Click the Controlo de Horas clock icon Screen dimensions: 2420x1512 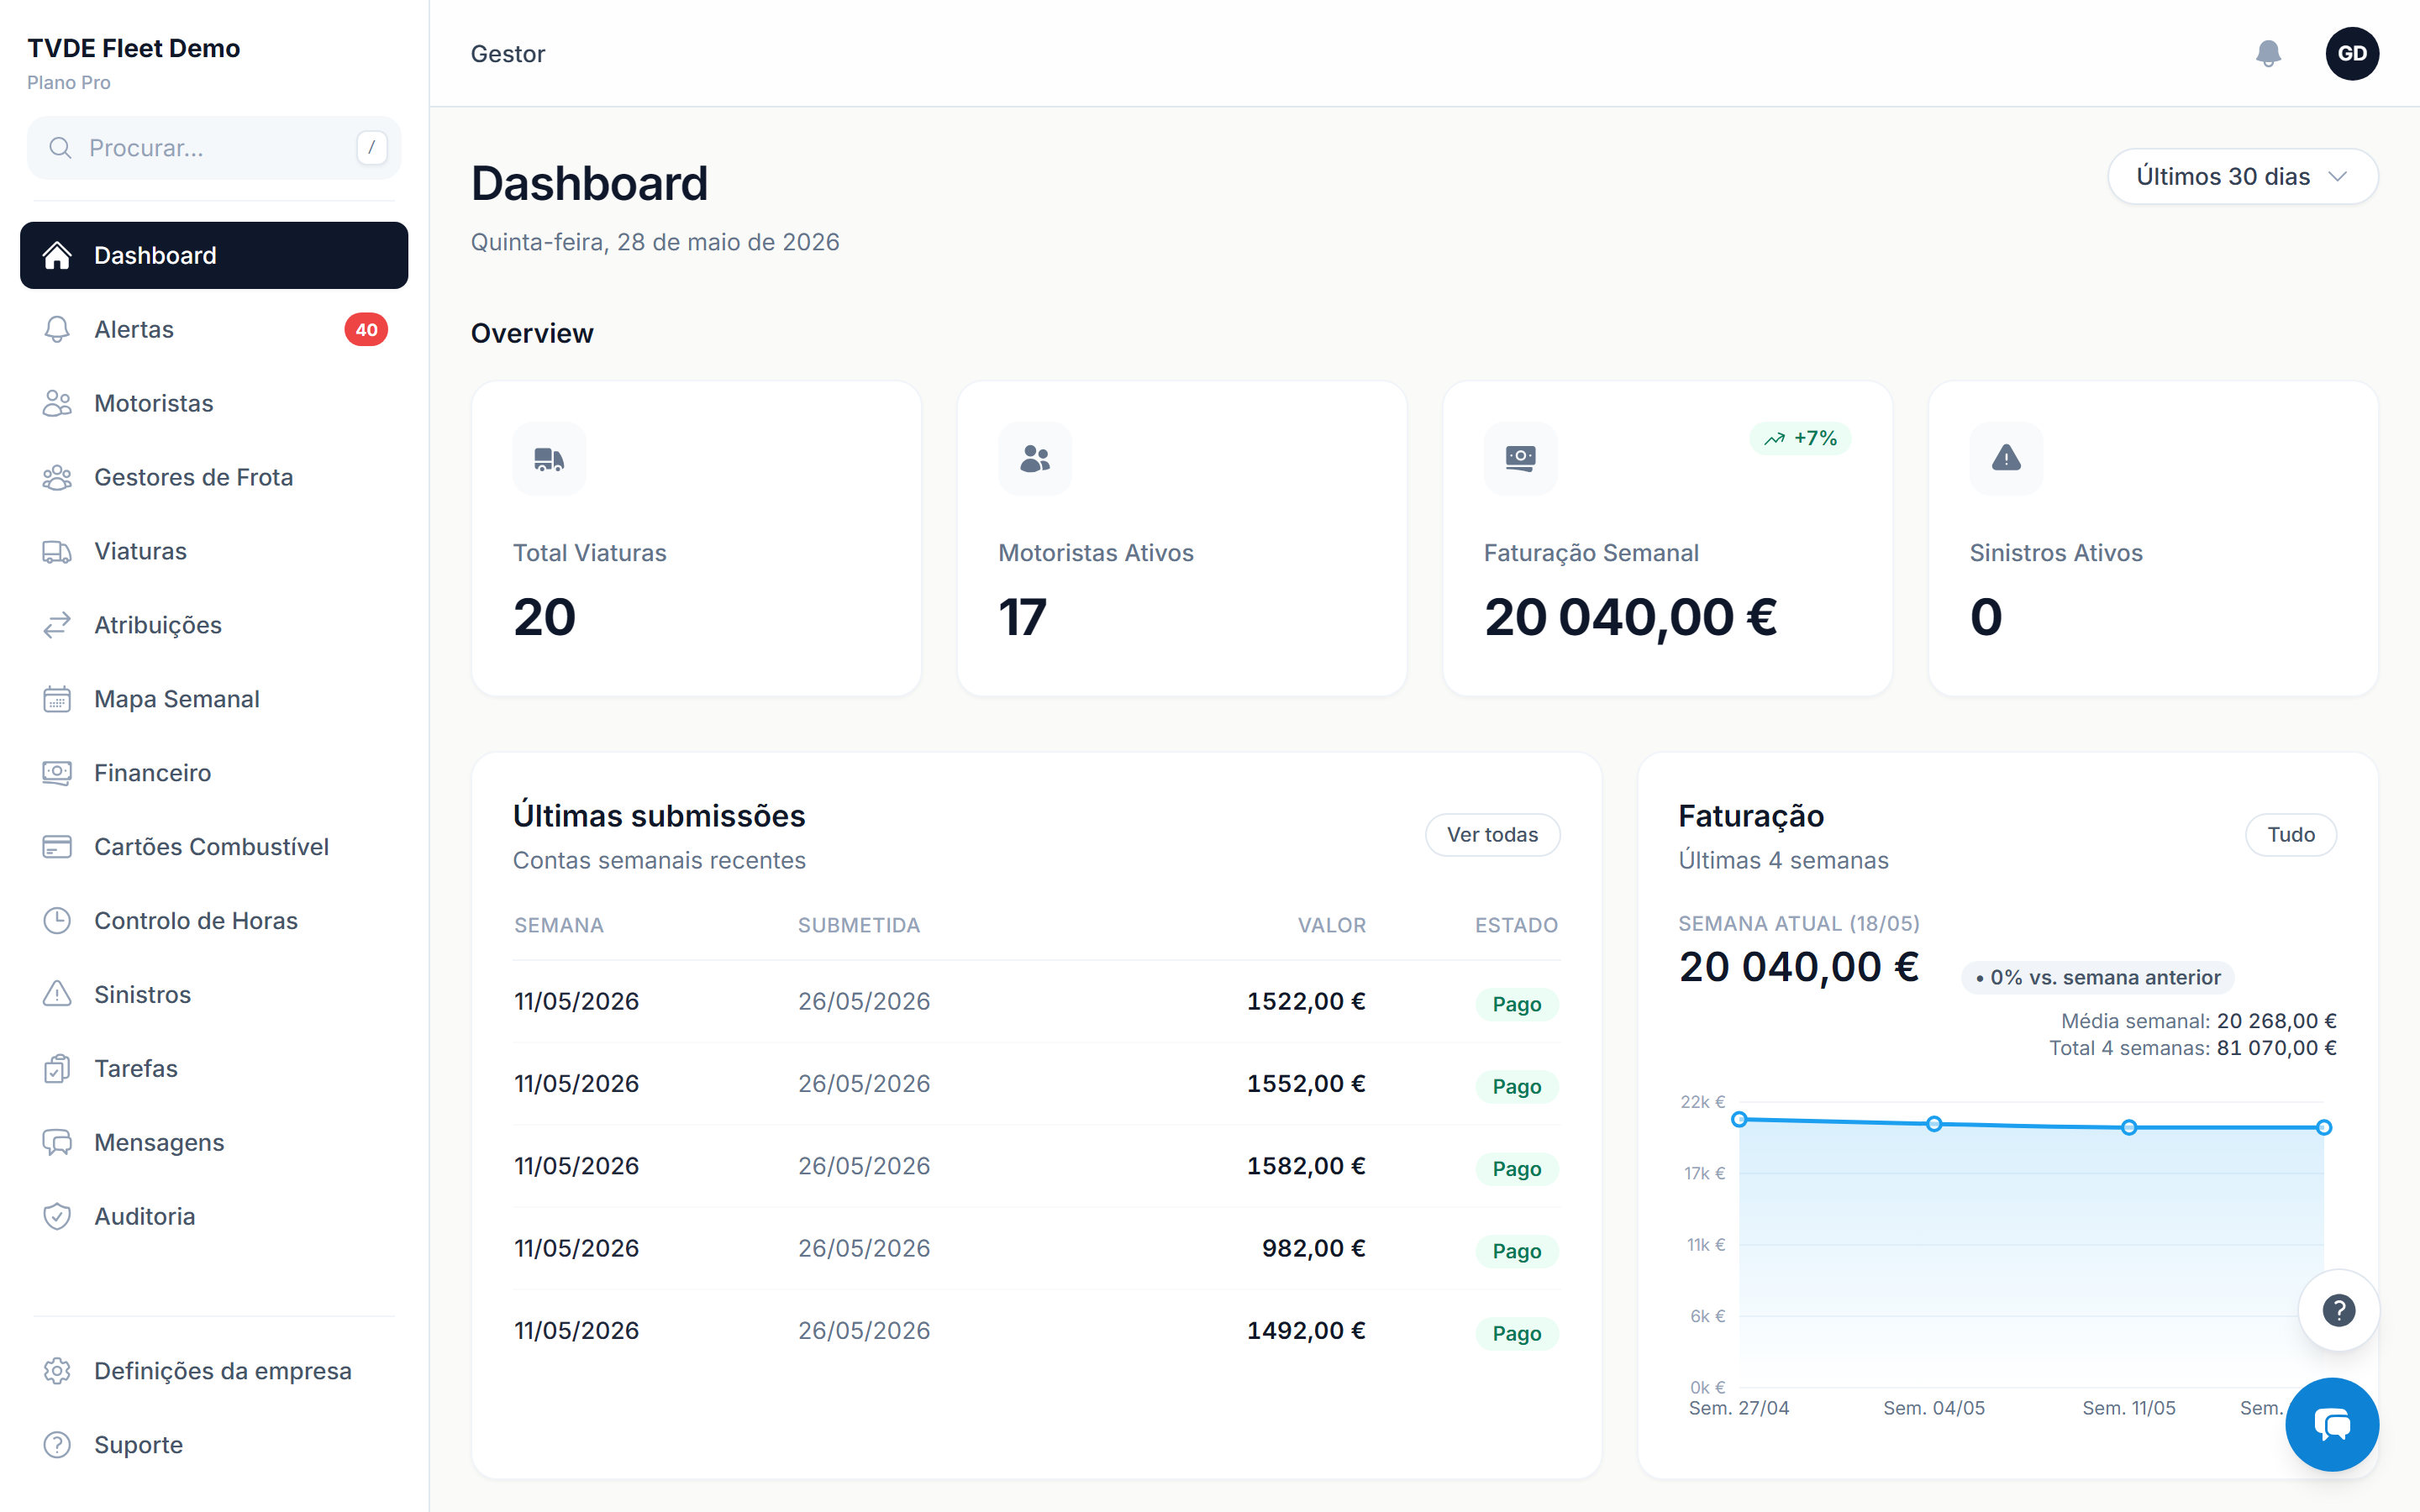pyautogui.click(x=57, y=921)
